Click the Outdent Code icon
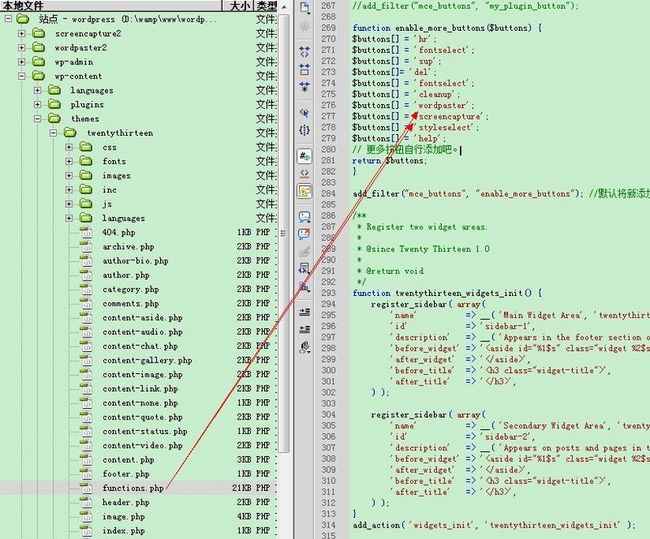The width and height of the screenshot is (650, 539). pyautogui.click(x=305, y=329)
